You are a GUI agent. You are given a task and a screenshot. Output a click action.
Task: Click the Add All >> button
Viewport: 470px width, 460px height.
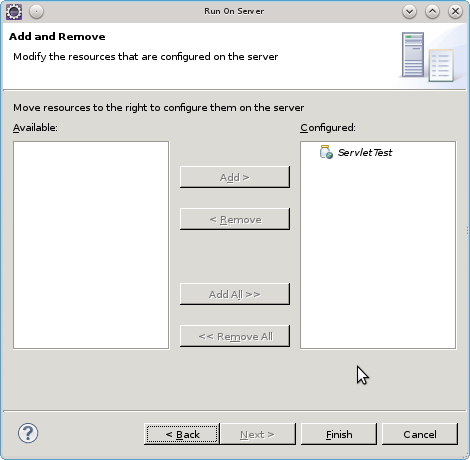coord(235,294)
